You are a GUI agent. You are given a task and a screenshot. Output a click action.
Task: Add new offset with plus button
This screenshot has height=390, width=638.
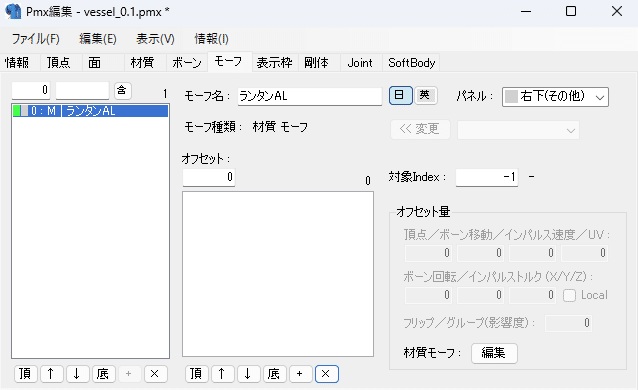coord(299,374)
